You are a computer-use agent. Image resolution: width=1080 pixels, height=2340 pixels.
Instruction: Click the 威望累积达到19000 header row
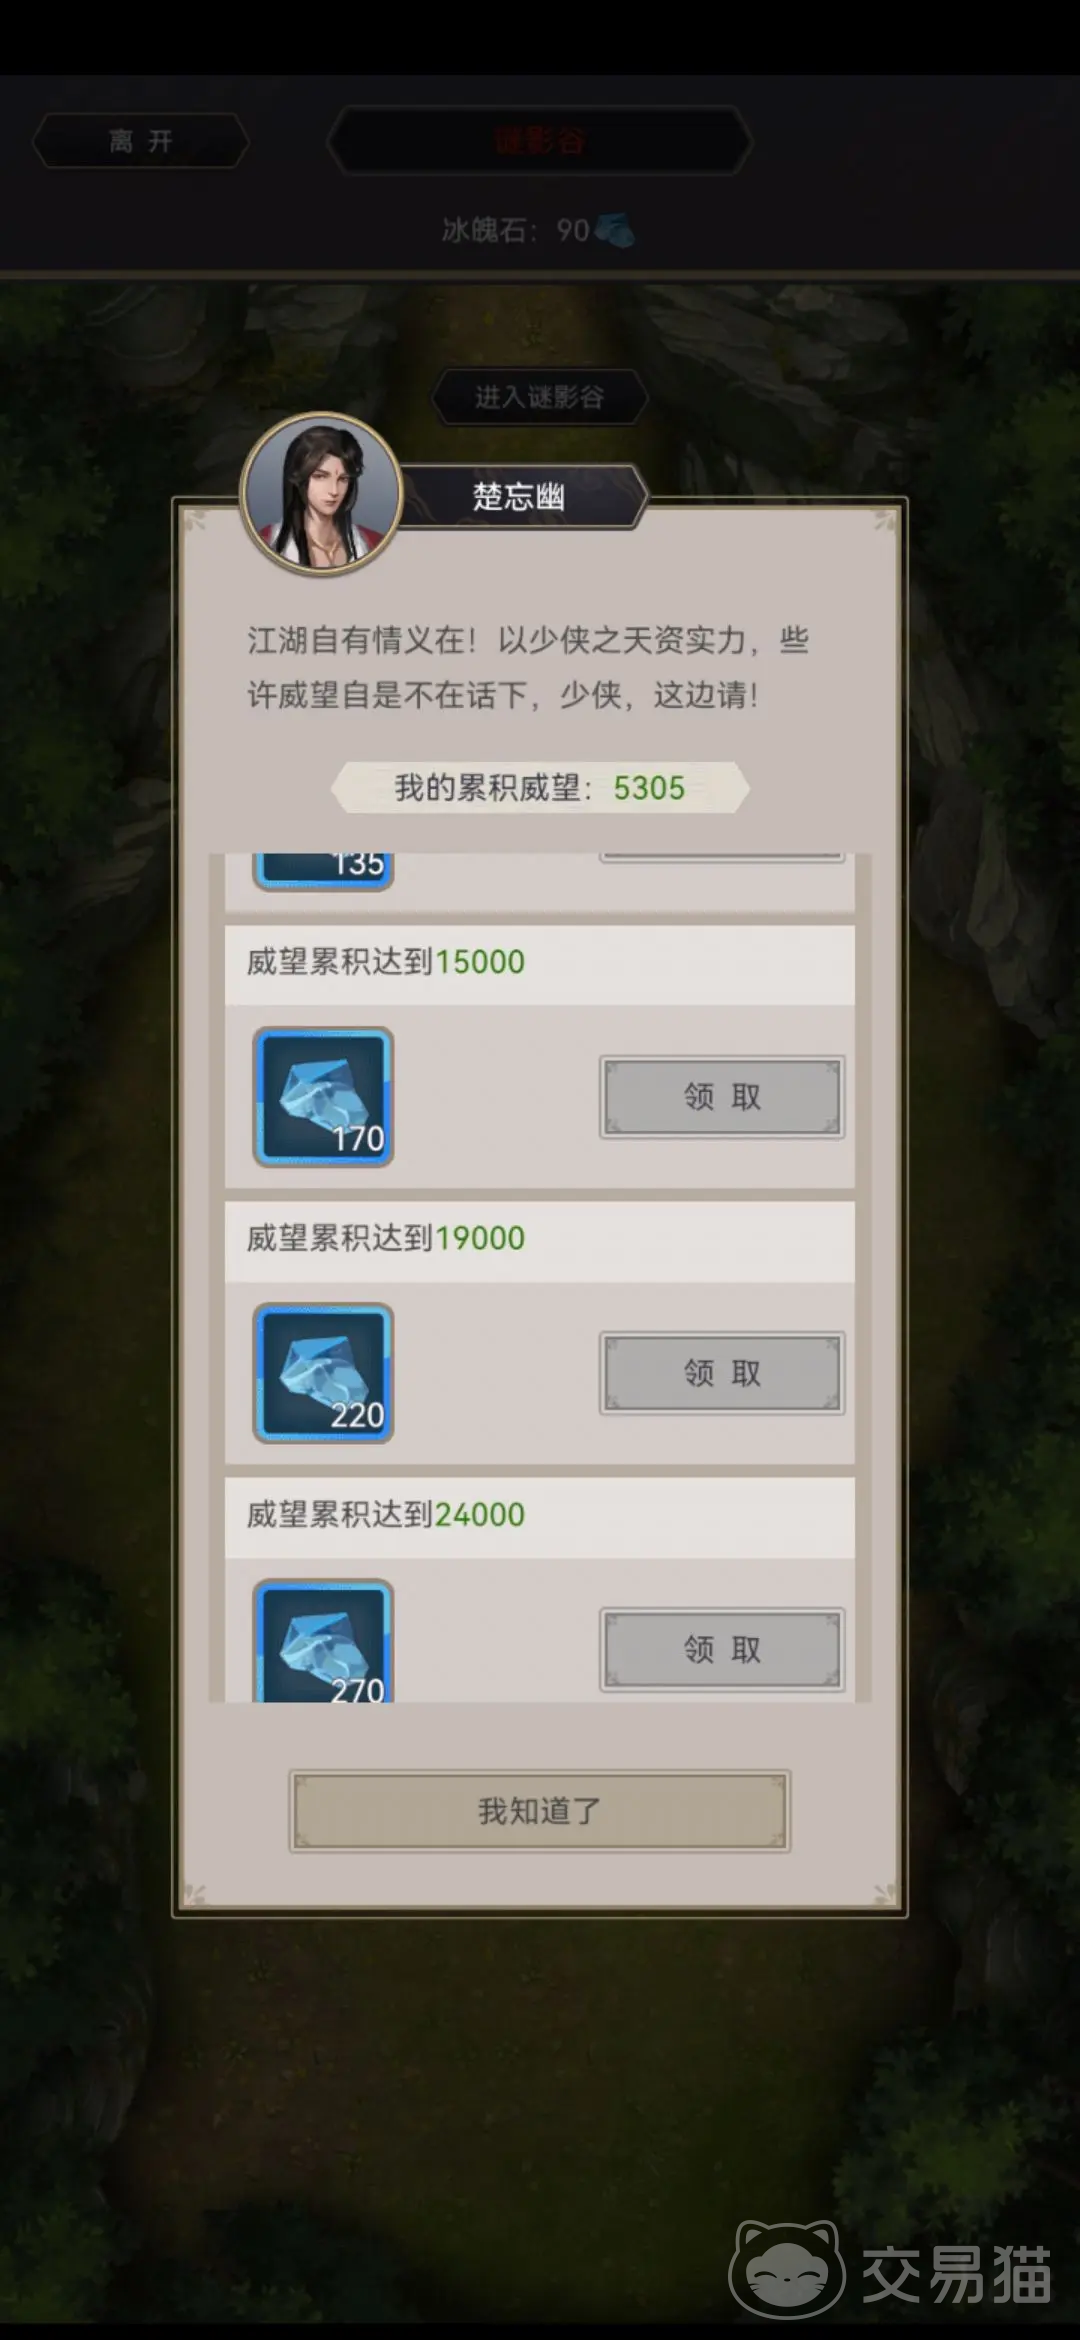point(540,1239)
